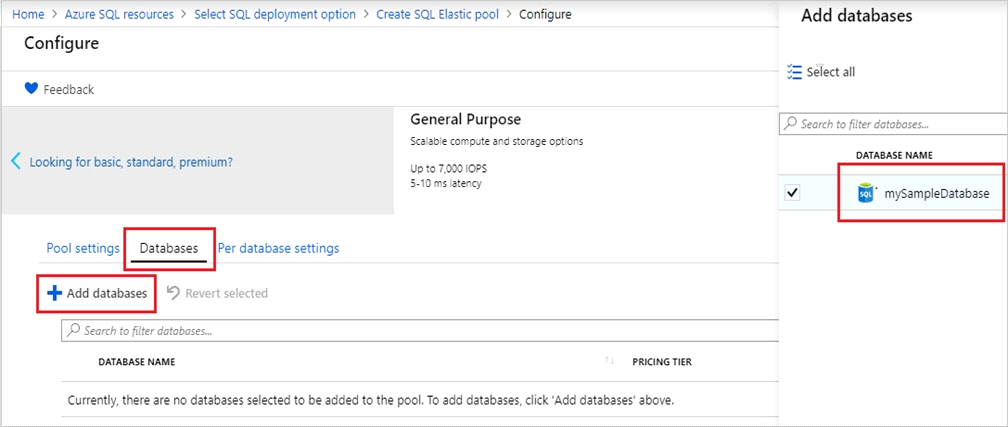Click the magnifier icon in main database filter
The image size is (1008, 427).
[74, 331]
